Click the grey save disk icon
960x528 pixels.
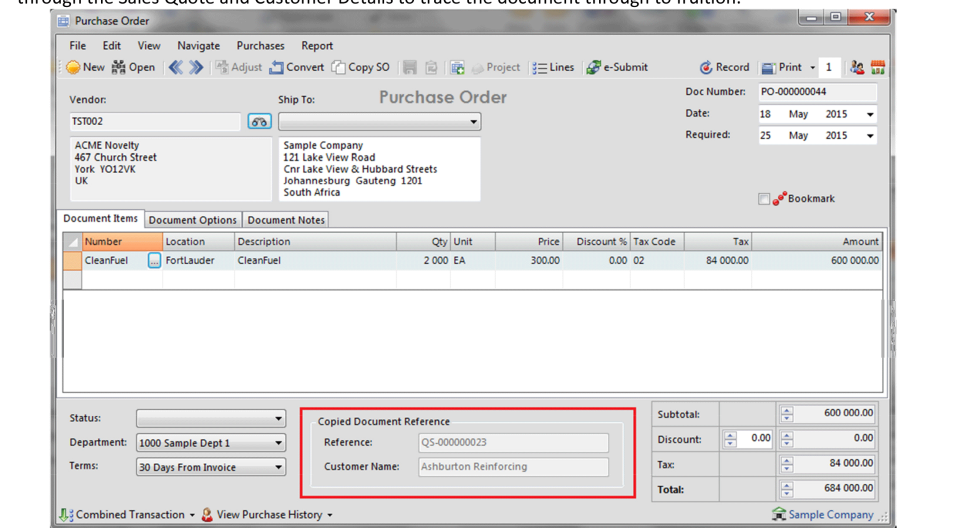410,67
